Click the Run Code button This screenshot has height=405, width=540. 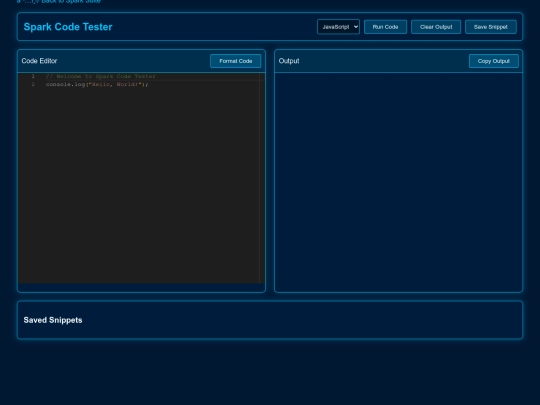pos(385,27)
